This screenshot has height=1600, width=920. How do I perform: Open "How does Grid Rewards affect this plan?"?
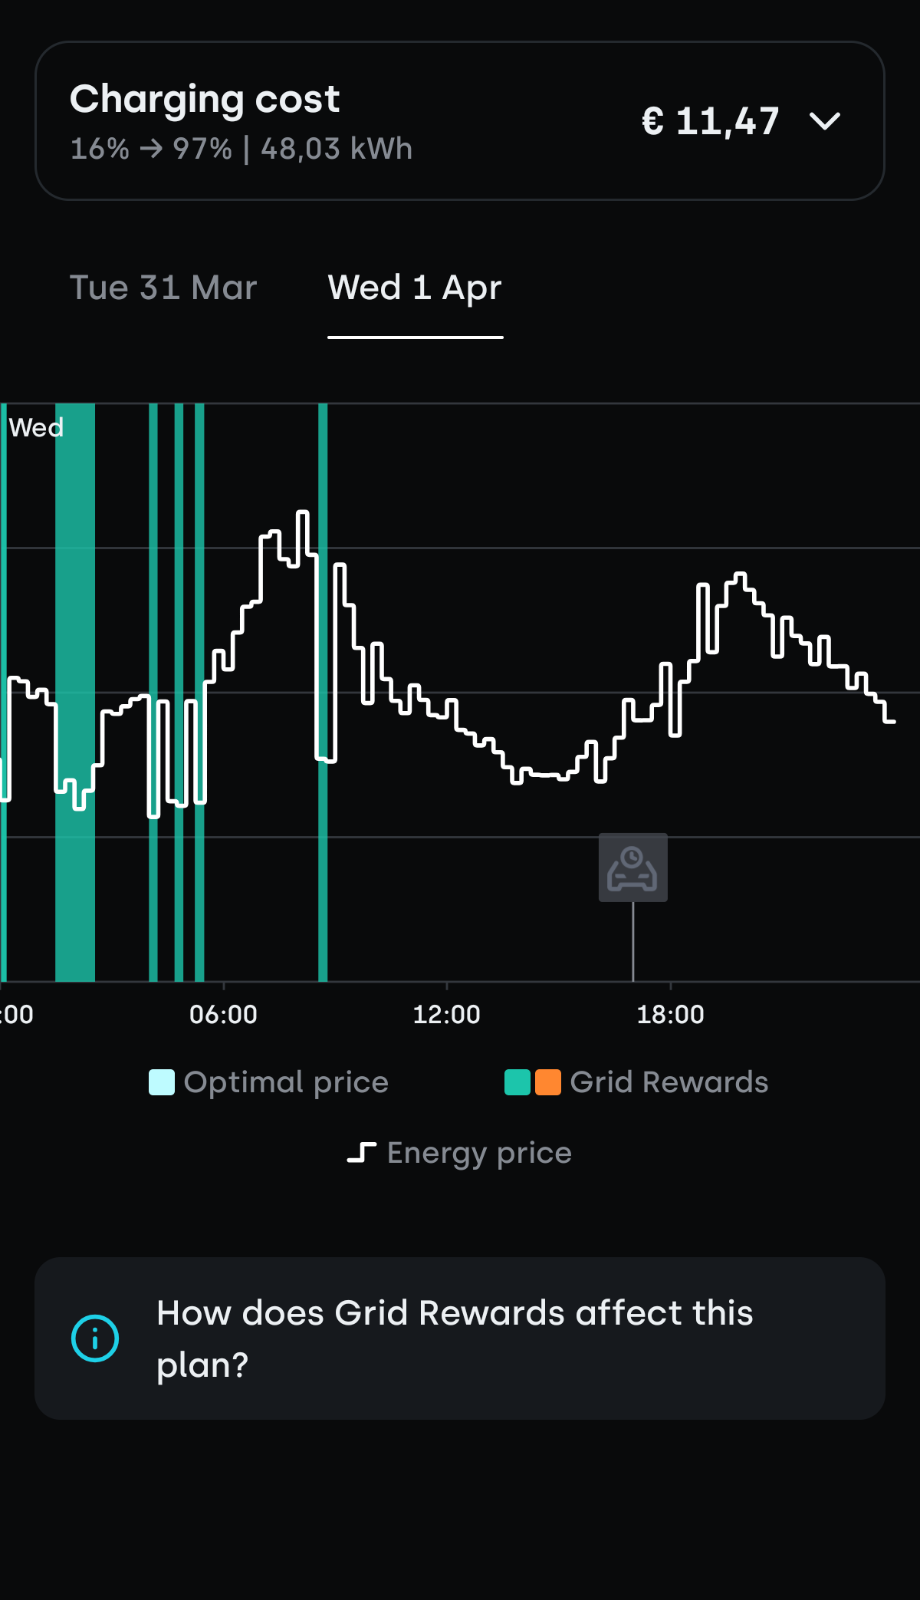pyautogui.click(x=455, y=1338)
